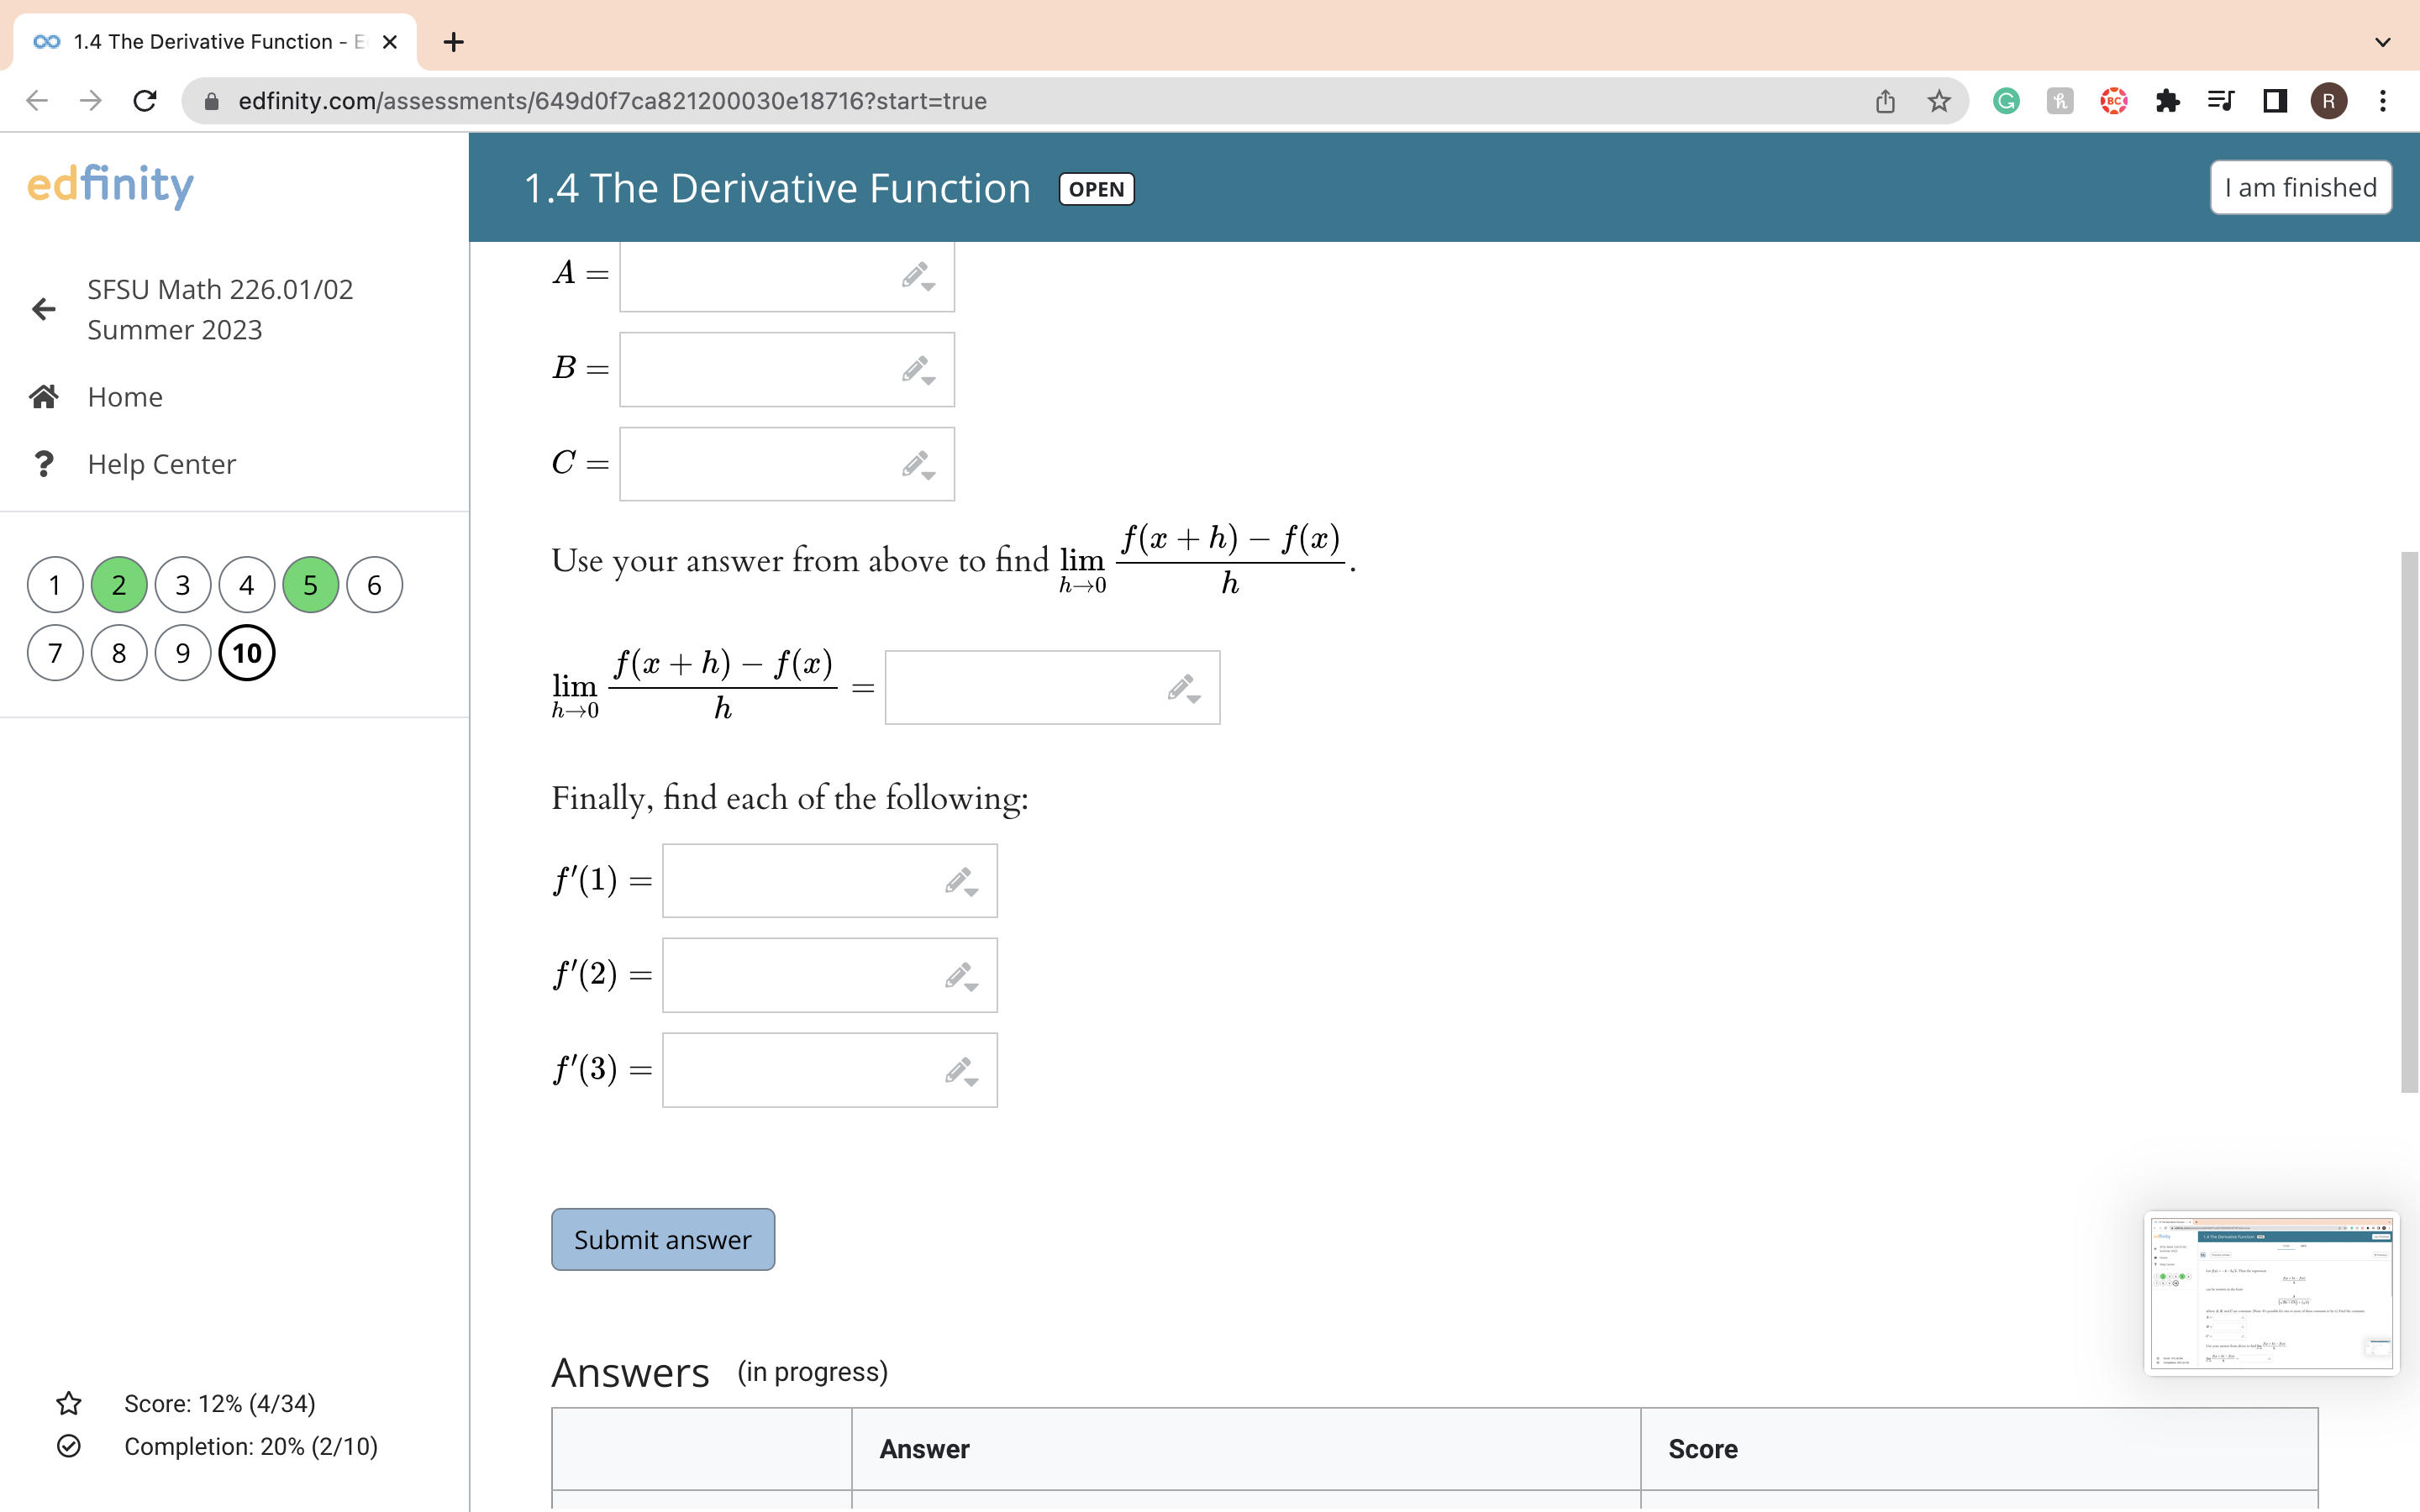Click the Home icon in the sidebar
The image size is (2420, 1512).
point(44,397)
